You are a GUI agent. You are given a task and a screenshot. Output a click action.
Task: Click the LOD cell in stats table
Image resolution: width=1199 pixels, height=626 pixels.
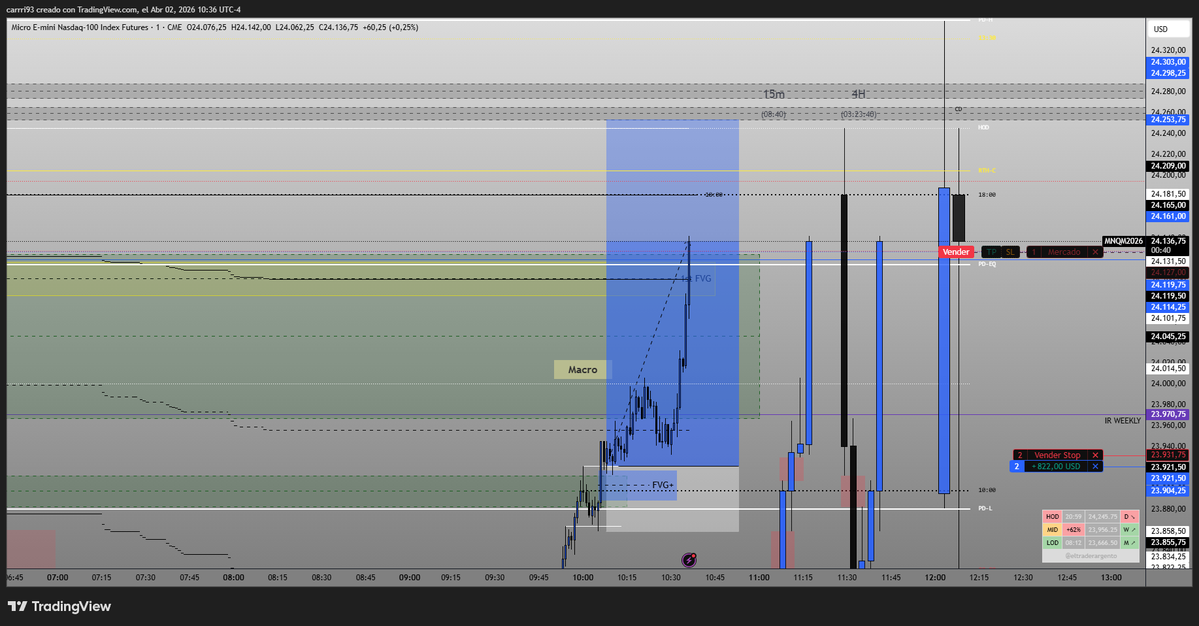pyautogui.click(x=1052, y=543)
